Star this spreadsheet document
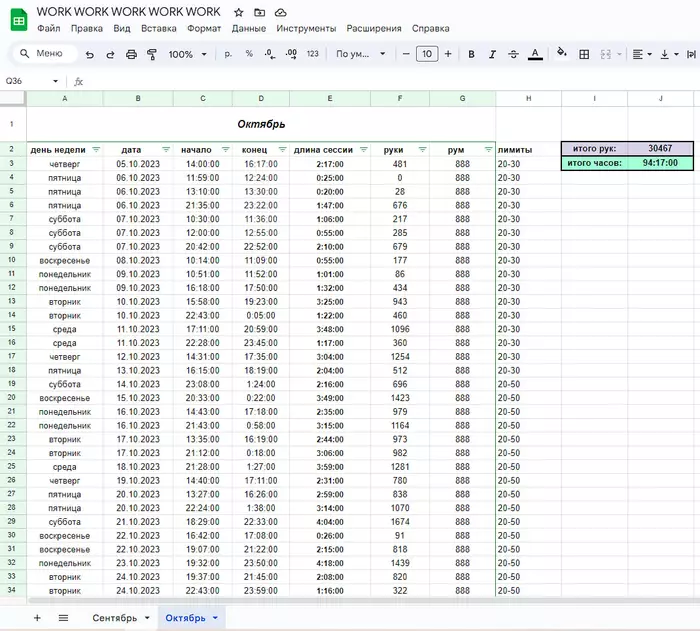The width and height of the screenshot is (700, 631). pos(239,13)
